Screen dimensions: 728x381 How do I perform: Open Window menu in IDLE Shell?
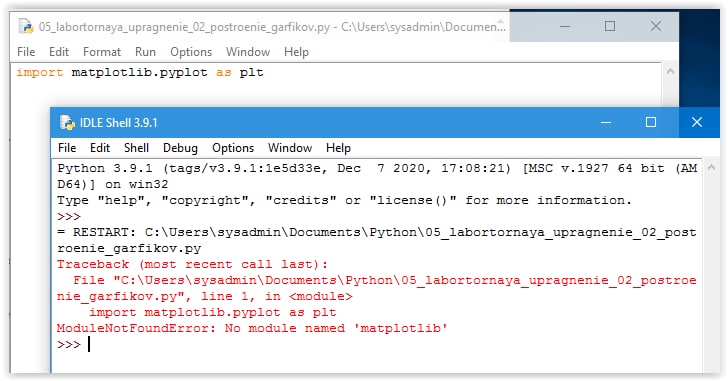pos(290,148)
